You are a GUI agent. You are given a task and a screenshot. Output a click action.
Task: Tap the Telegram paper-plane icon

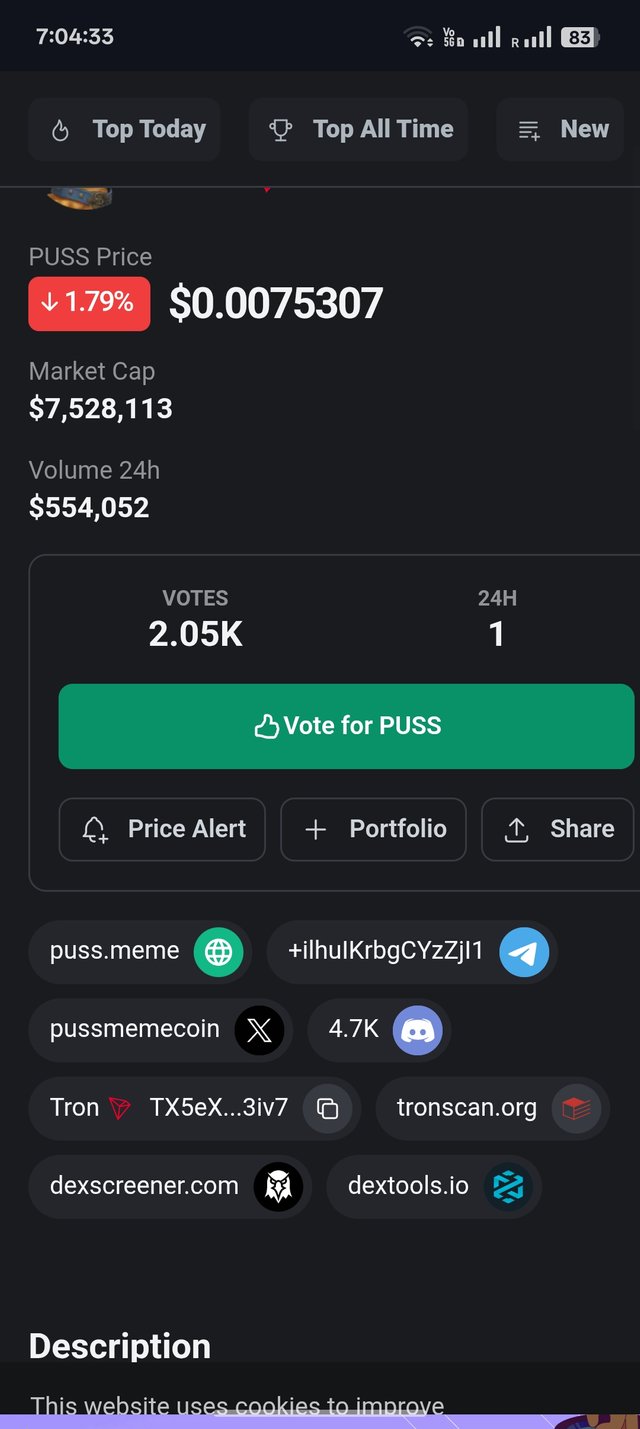(524, 951)
